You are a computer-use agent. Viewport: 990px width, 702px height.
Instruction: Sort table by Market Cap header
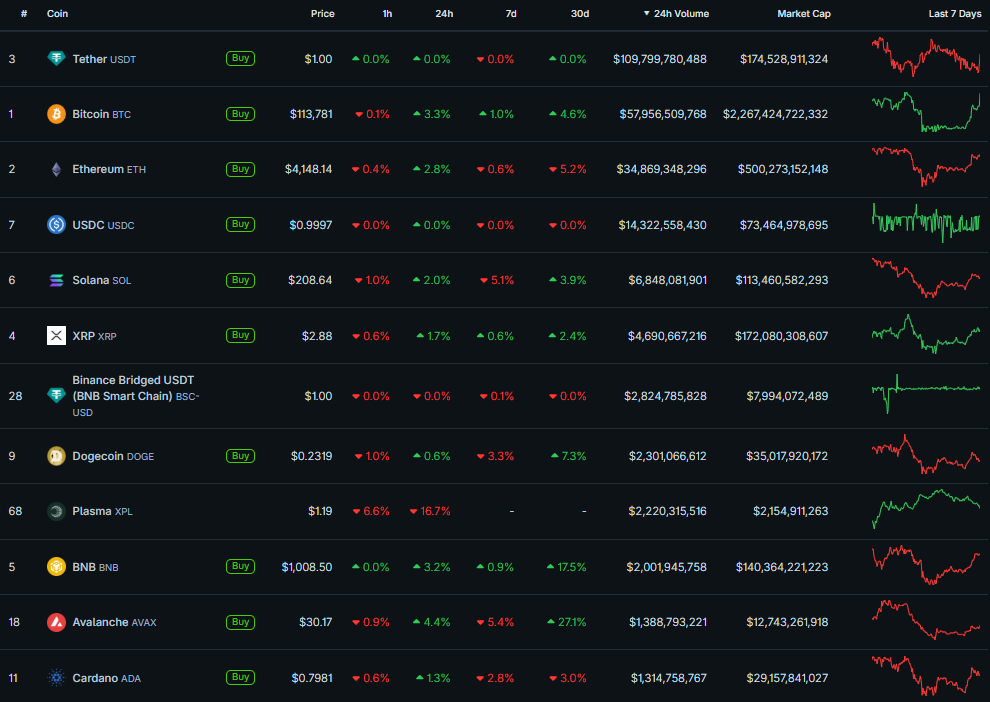point(804,14)
